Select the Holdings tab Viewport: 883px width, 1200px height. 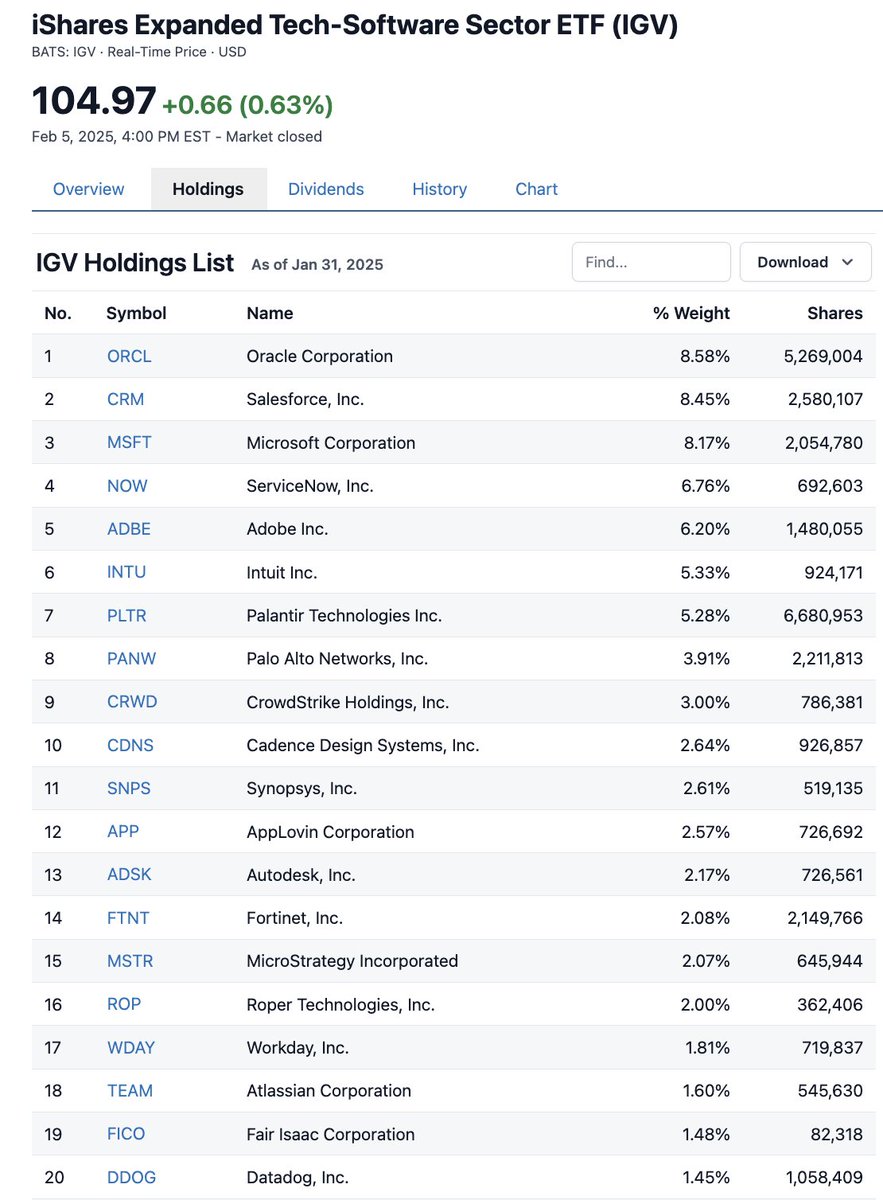[x=208, y=189]
